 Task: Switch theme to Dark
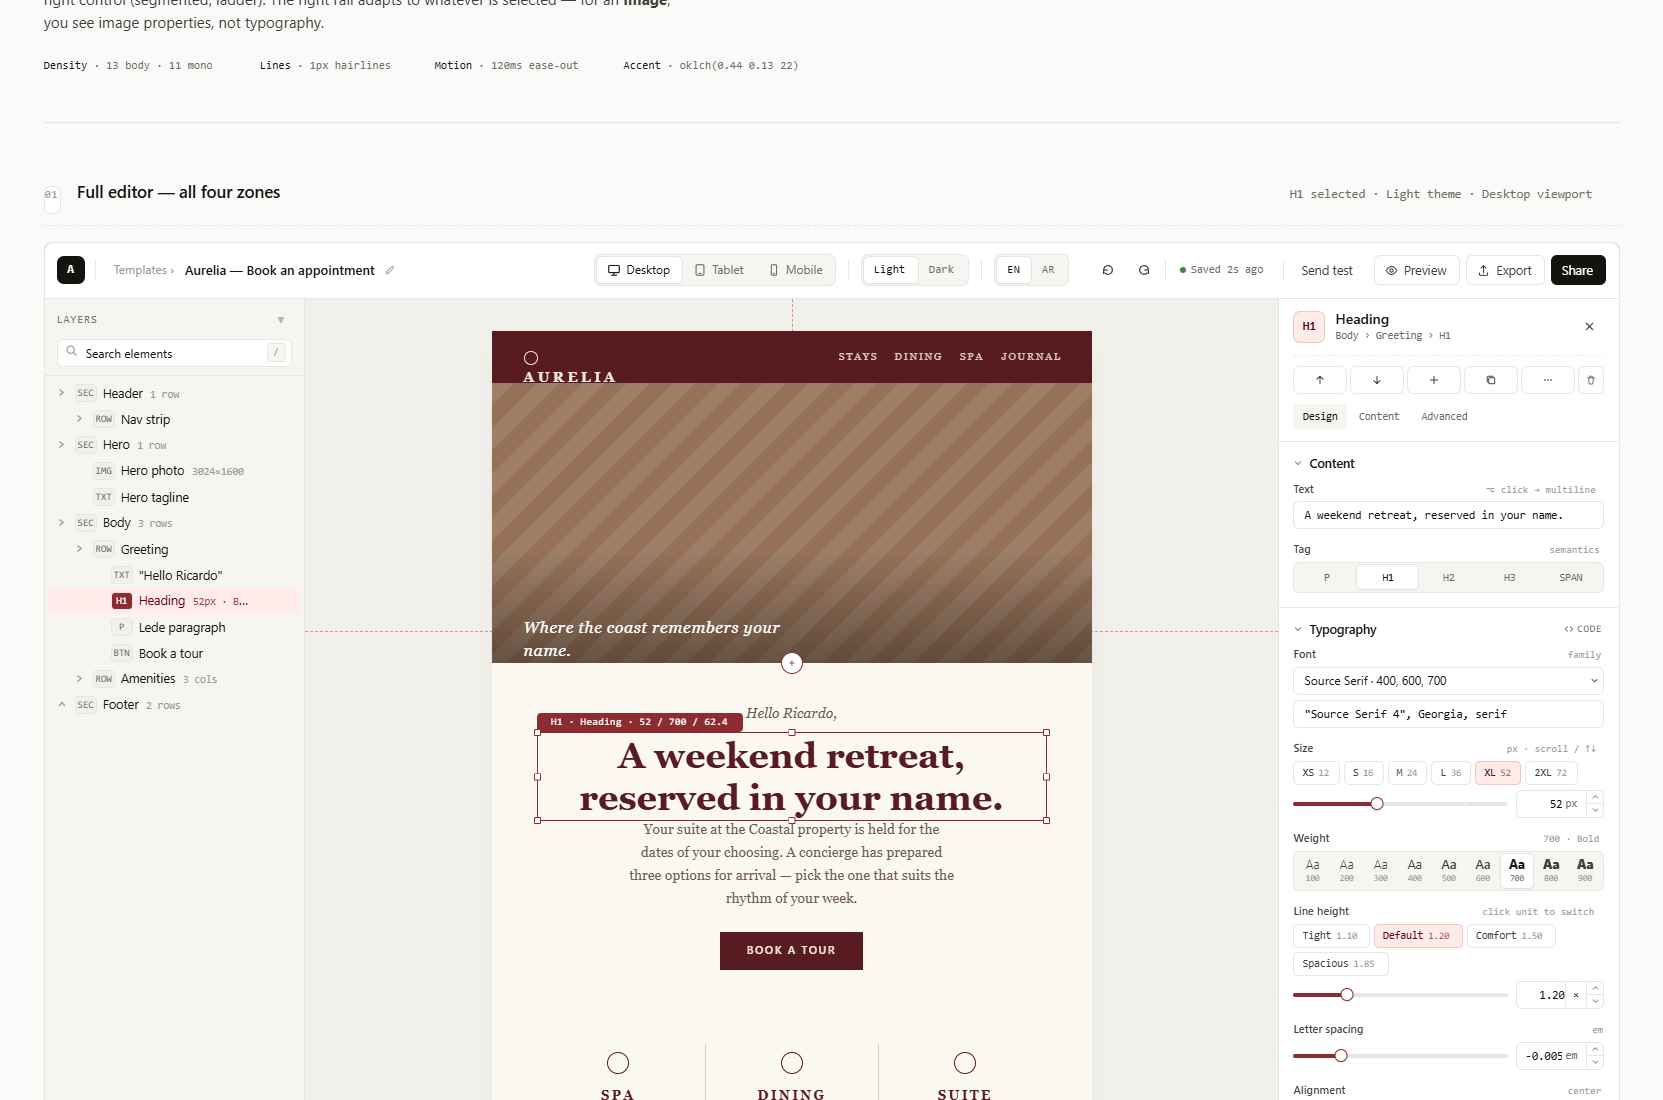(941, 270)
